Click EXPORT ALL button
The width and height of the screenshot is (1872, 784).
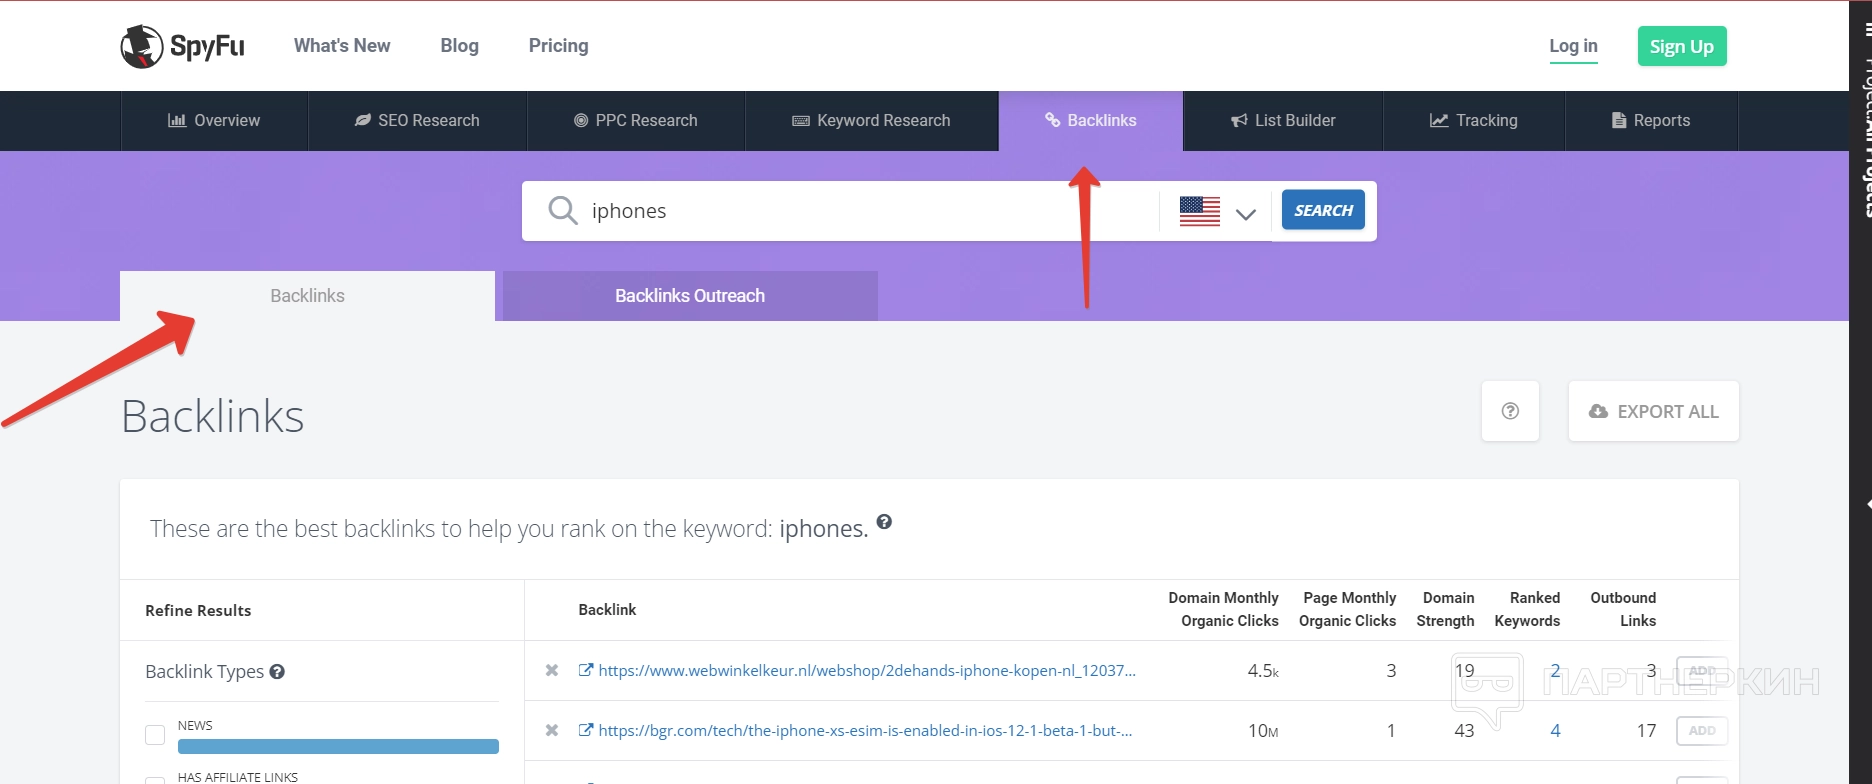coord(1653,411)
